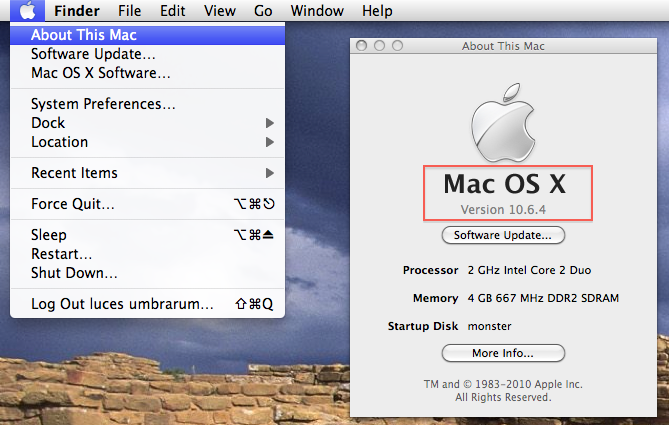669x425 pixels.
Task: Click the Startup Disk label
Action: pyautogui.click(x=423, y=326)
